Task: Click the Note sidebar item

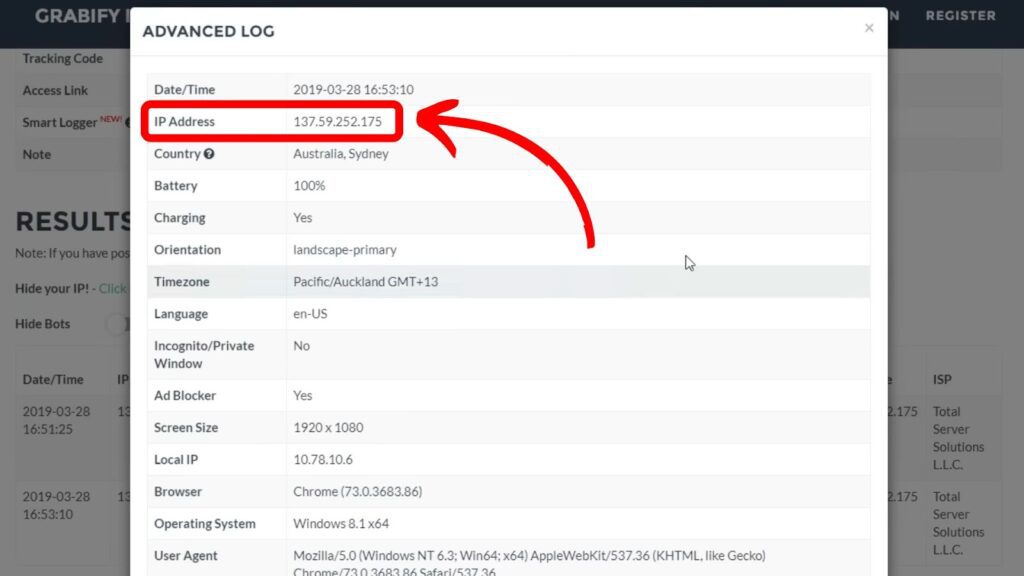Action: pyautogui.click(x=36, y=154)
